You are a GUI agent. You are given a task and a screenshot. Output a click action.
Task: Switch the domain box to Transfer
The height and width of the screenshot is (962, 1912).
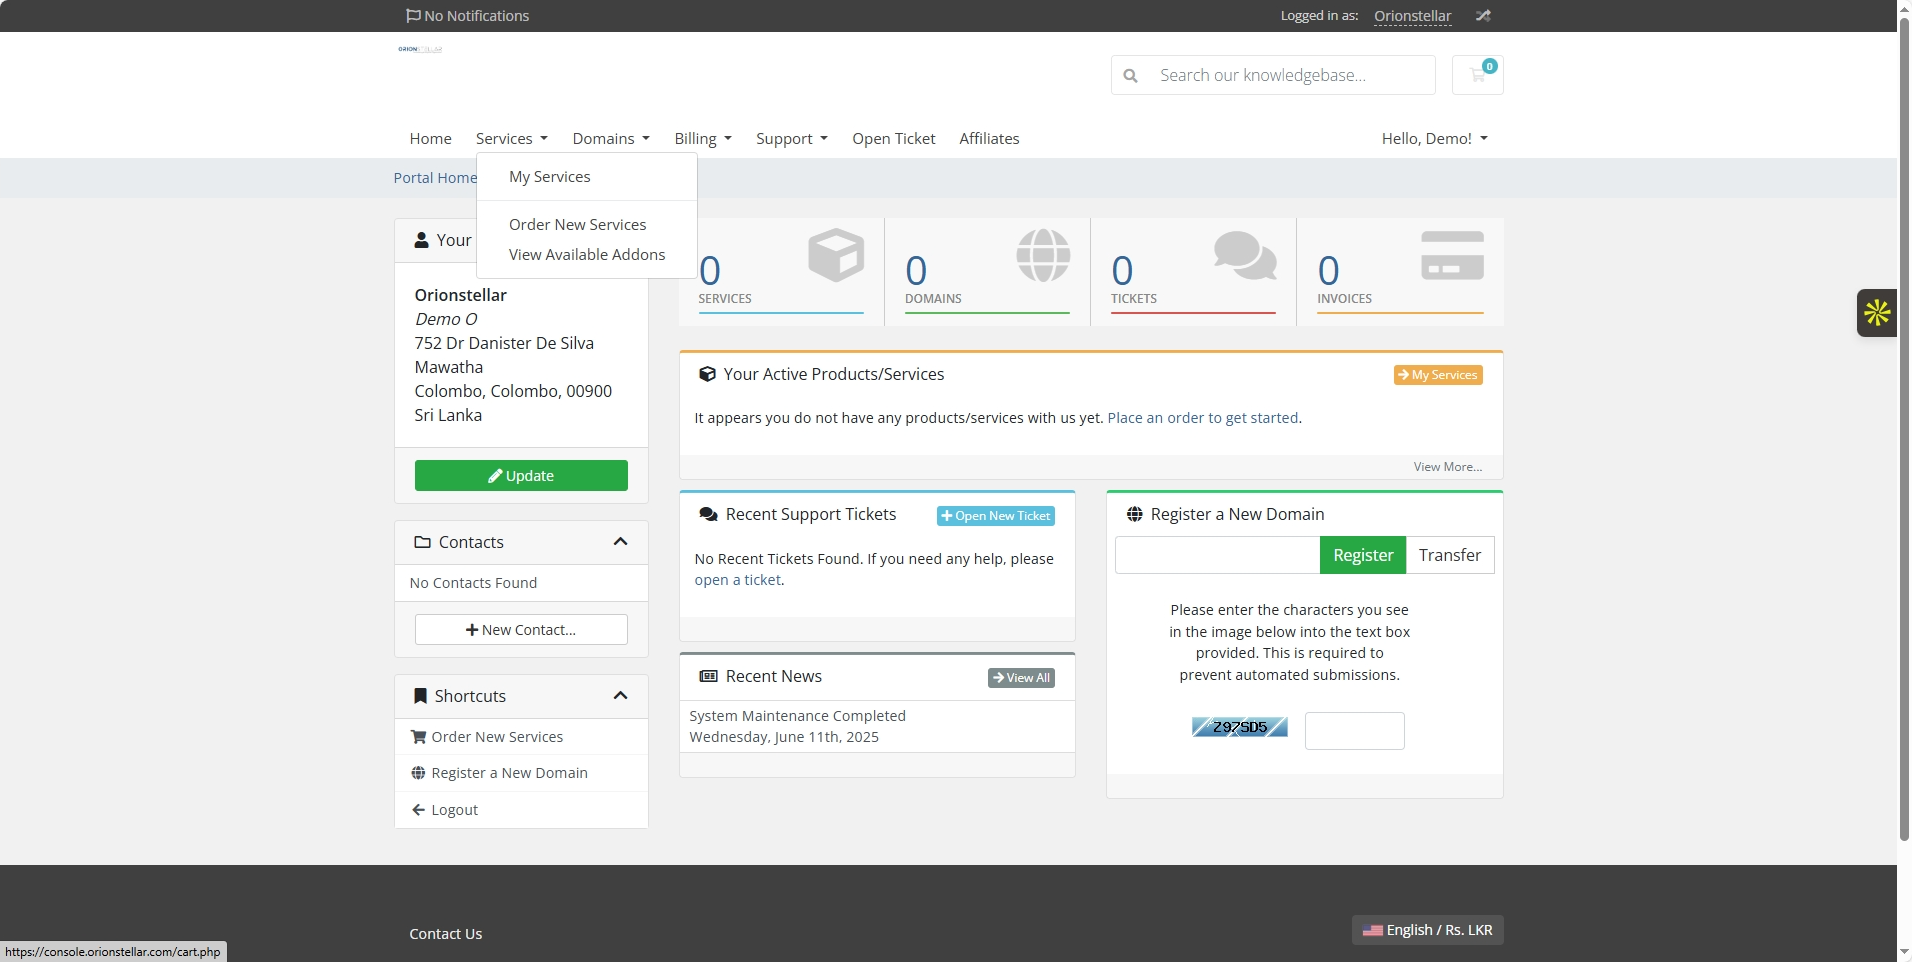(1449, 555)
